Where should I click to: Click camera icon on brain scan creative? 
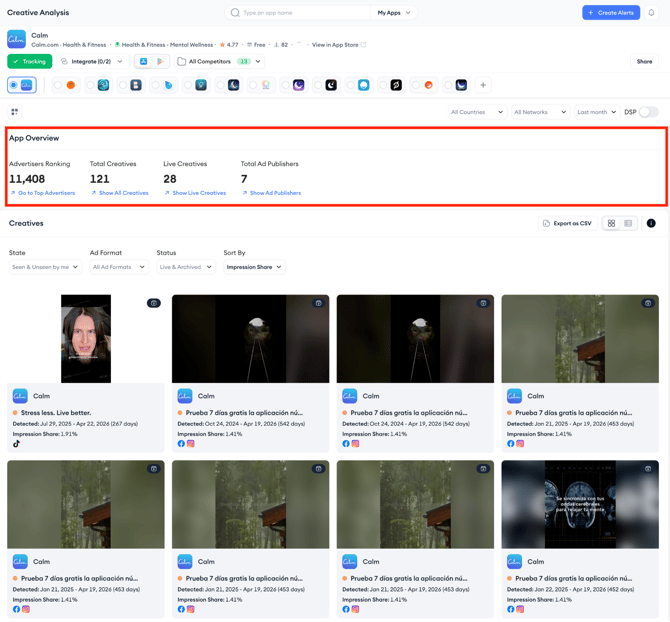(x=648, y=469)
